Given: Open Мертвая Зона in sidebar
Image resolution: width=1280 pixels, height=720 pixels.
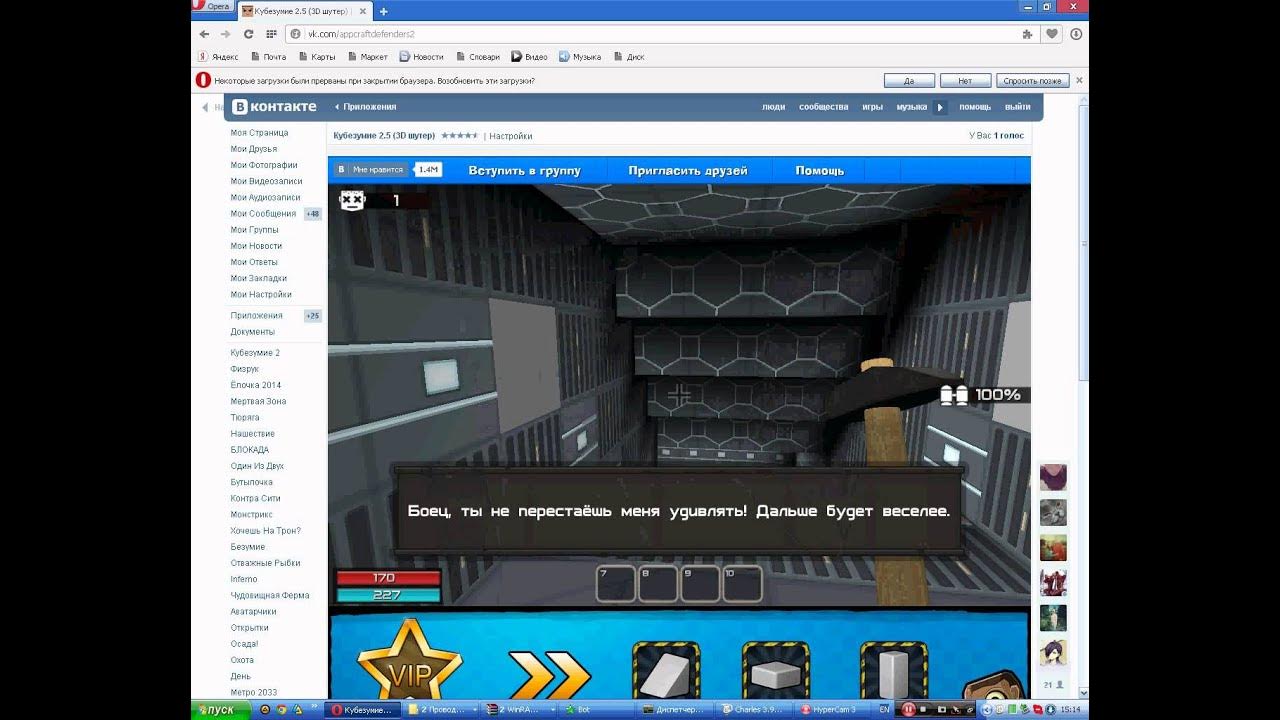Looking at the screenshot, I should (258, 401).
